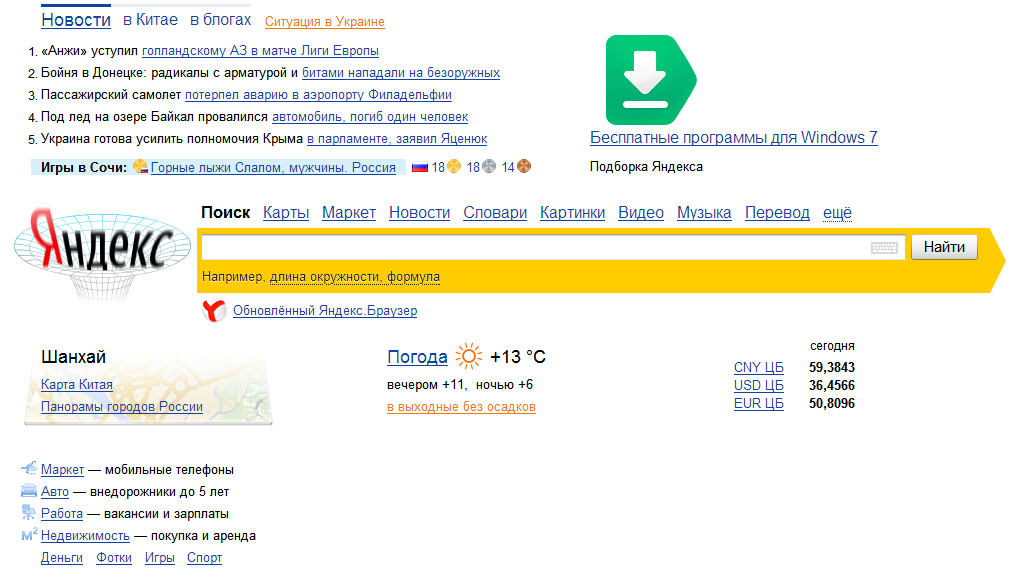Open Горные лыжи Слалом Sochi link

273,168
